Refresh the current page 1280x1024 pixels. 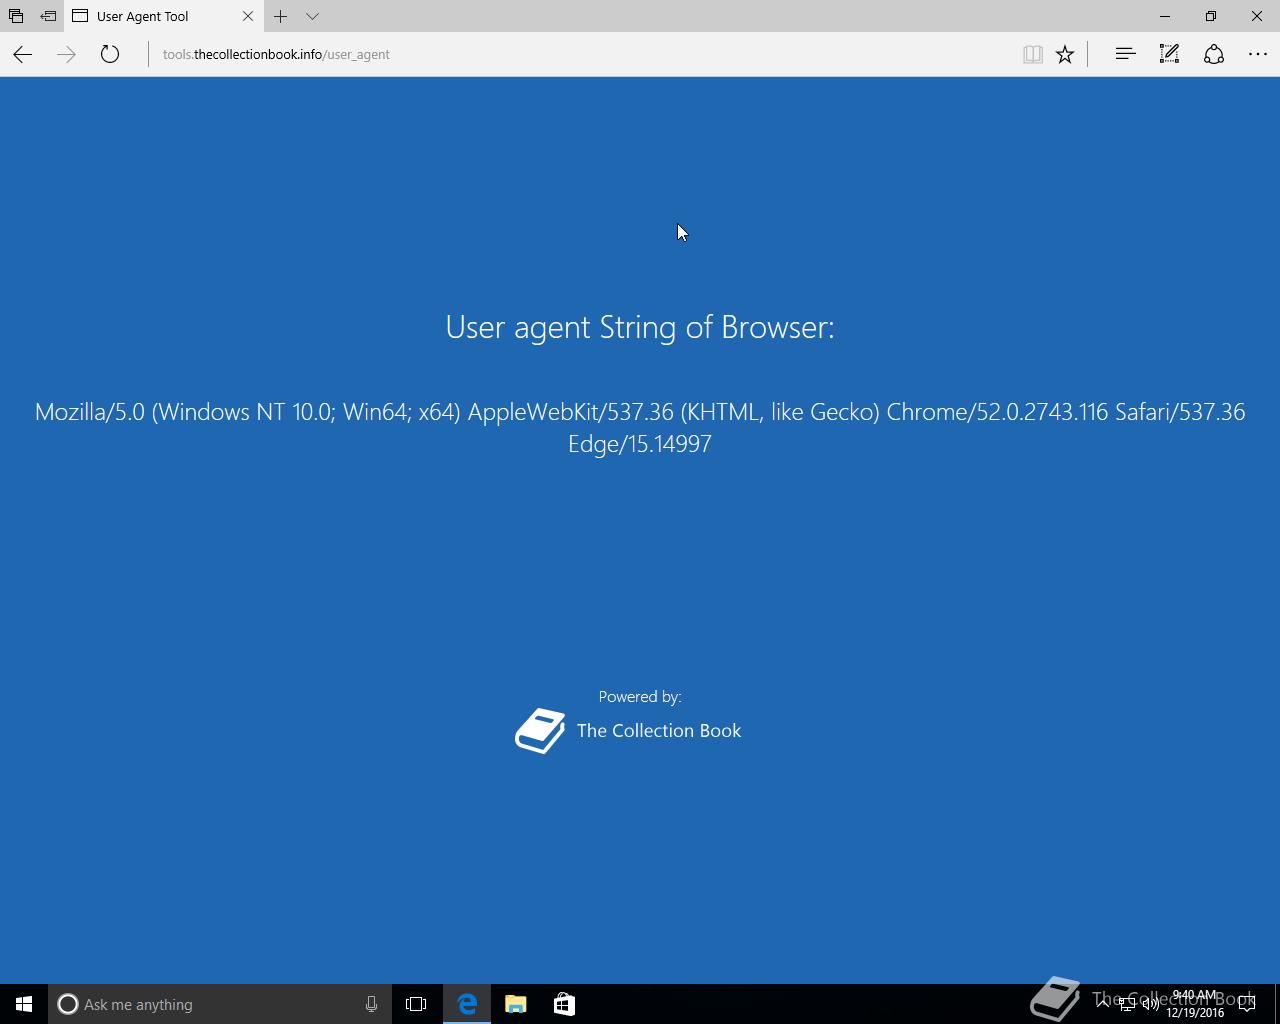pyautogui.click(x=110, y=54)
